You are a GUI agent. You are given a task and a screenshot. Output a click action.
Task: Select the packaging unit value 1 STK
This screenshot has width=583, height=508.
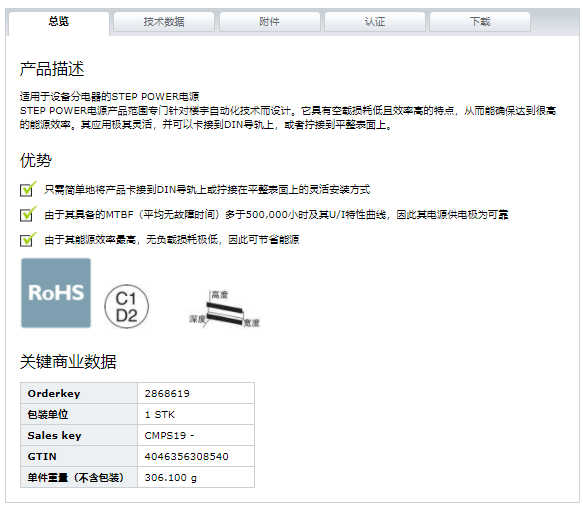(160, 415)
